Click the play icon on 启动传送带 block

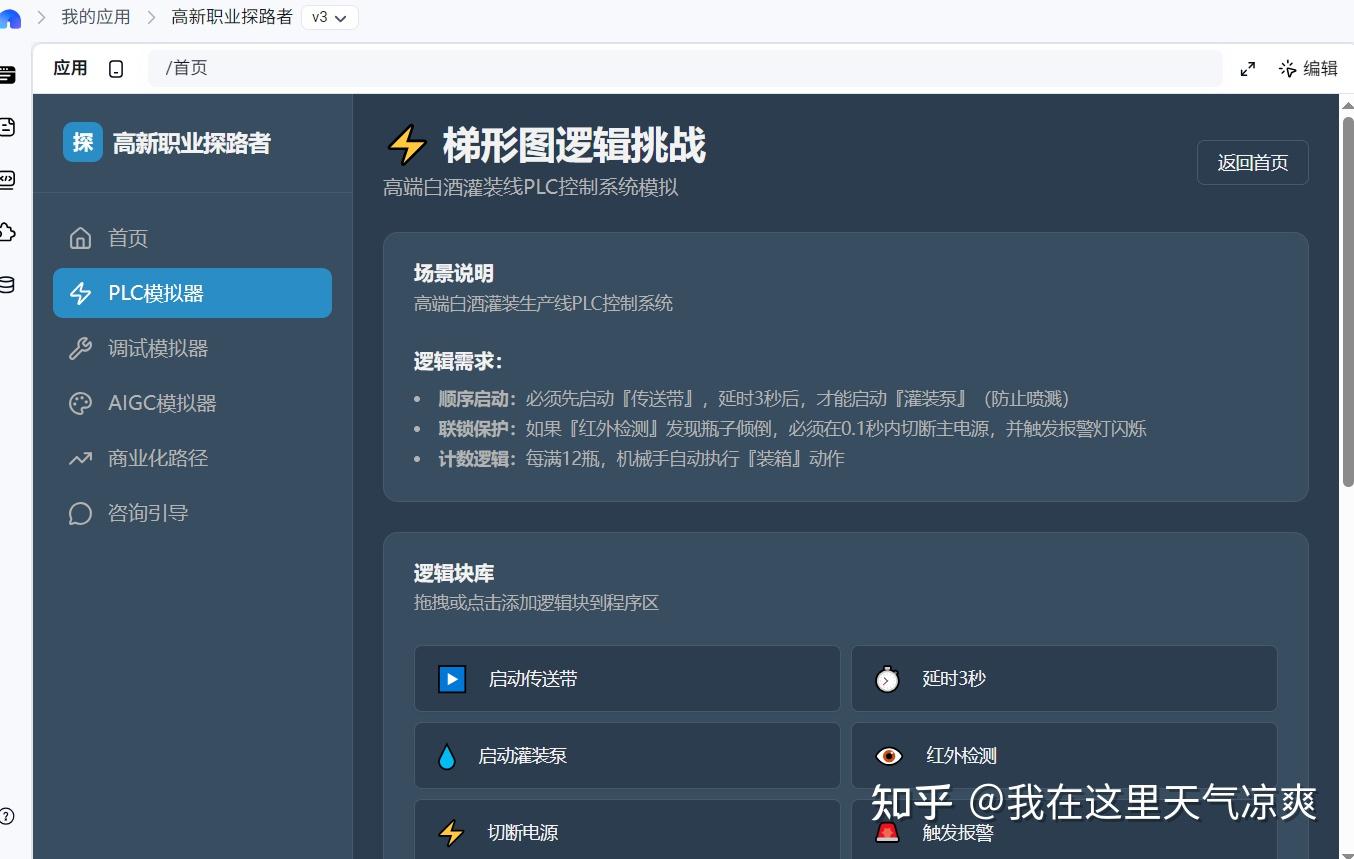click(x=452, y=678)
